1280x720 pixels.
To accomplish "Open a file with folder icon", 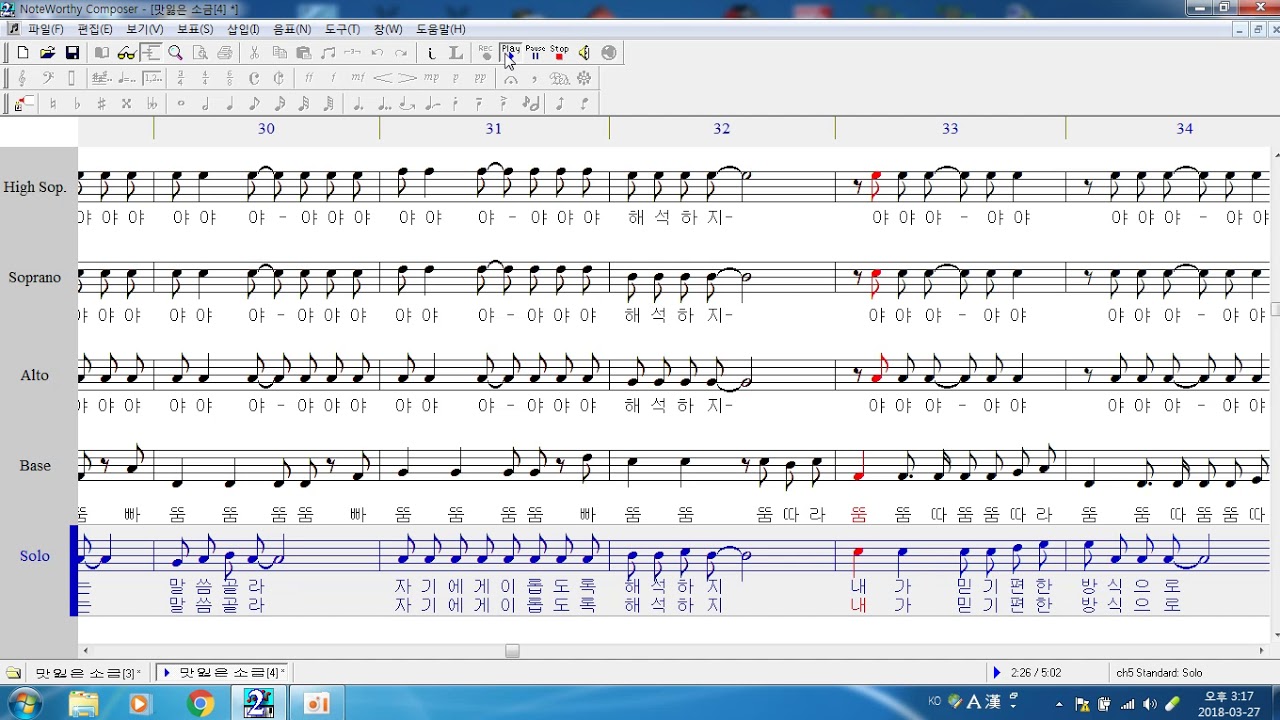I will click(47, 53).
